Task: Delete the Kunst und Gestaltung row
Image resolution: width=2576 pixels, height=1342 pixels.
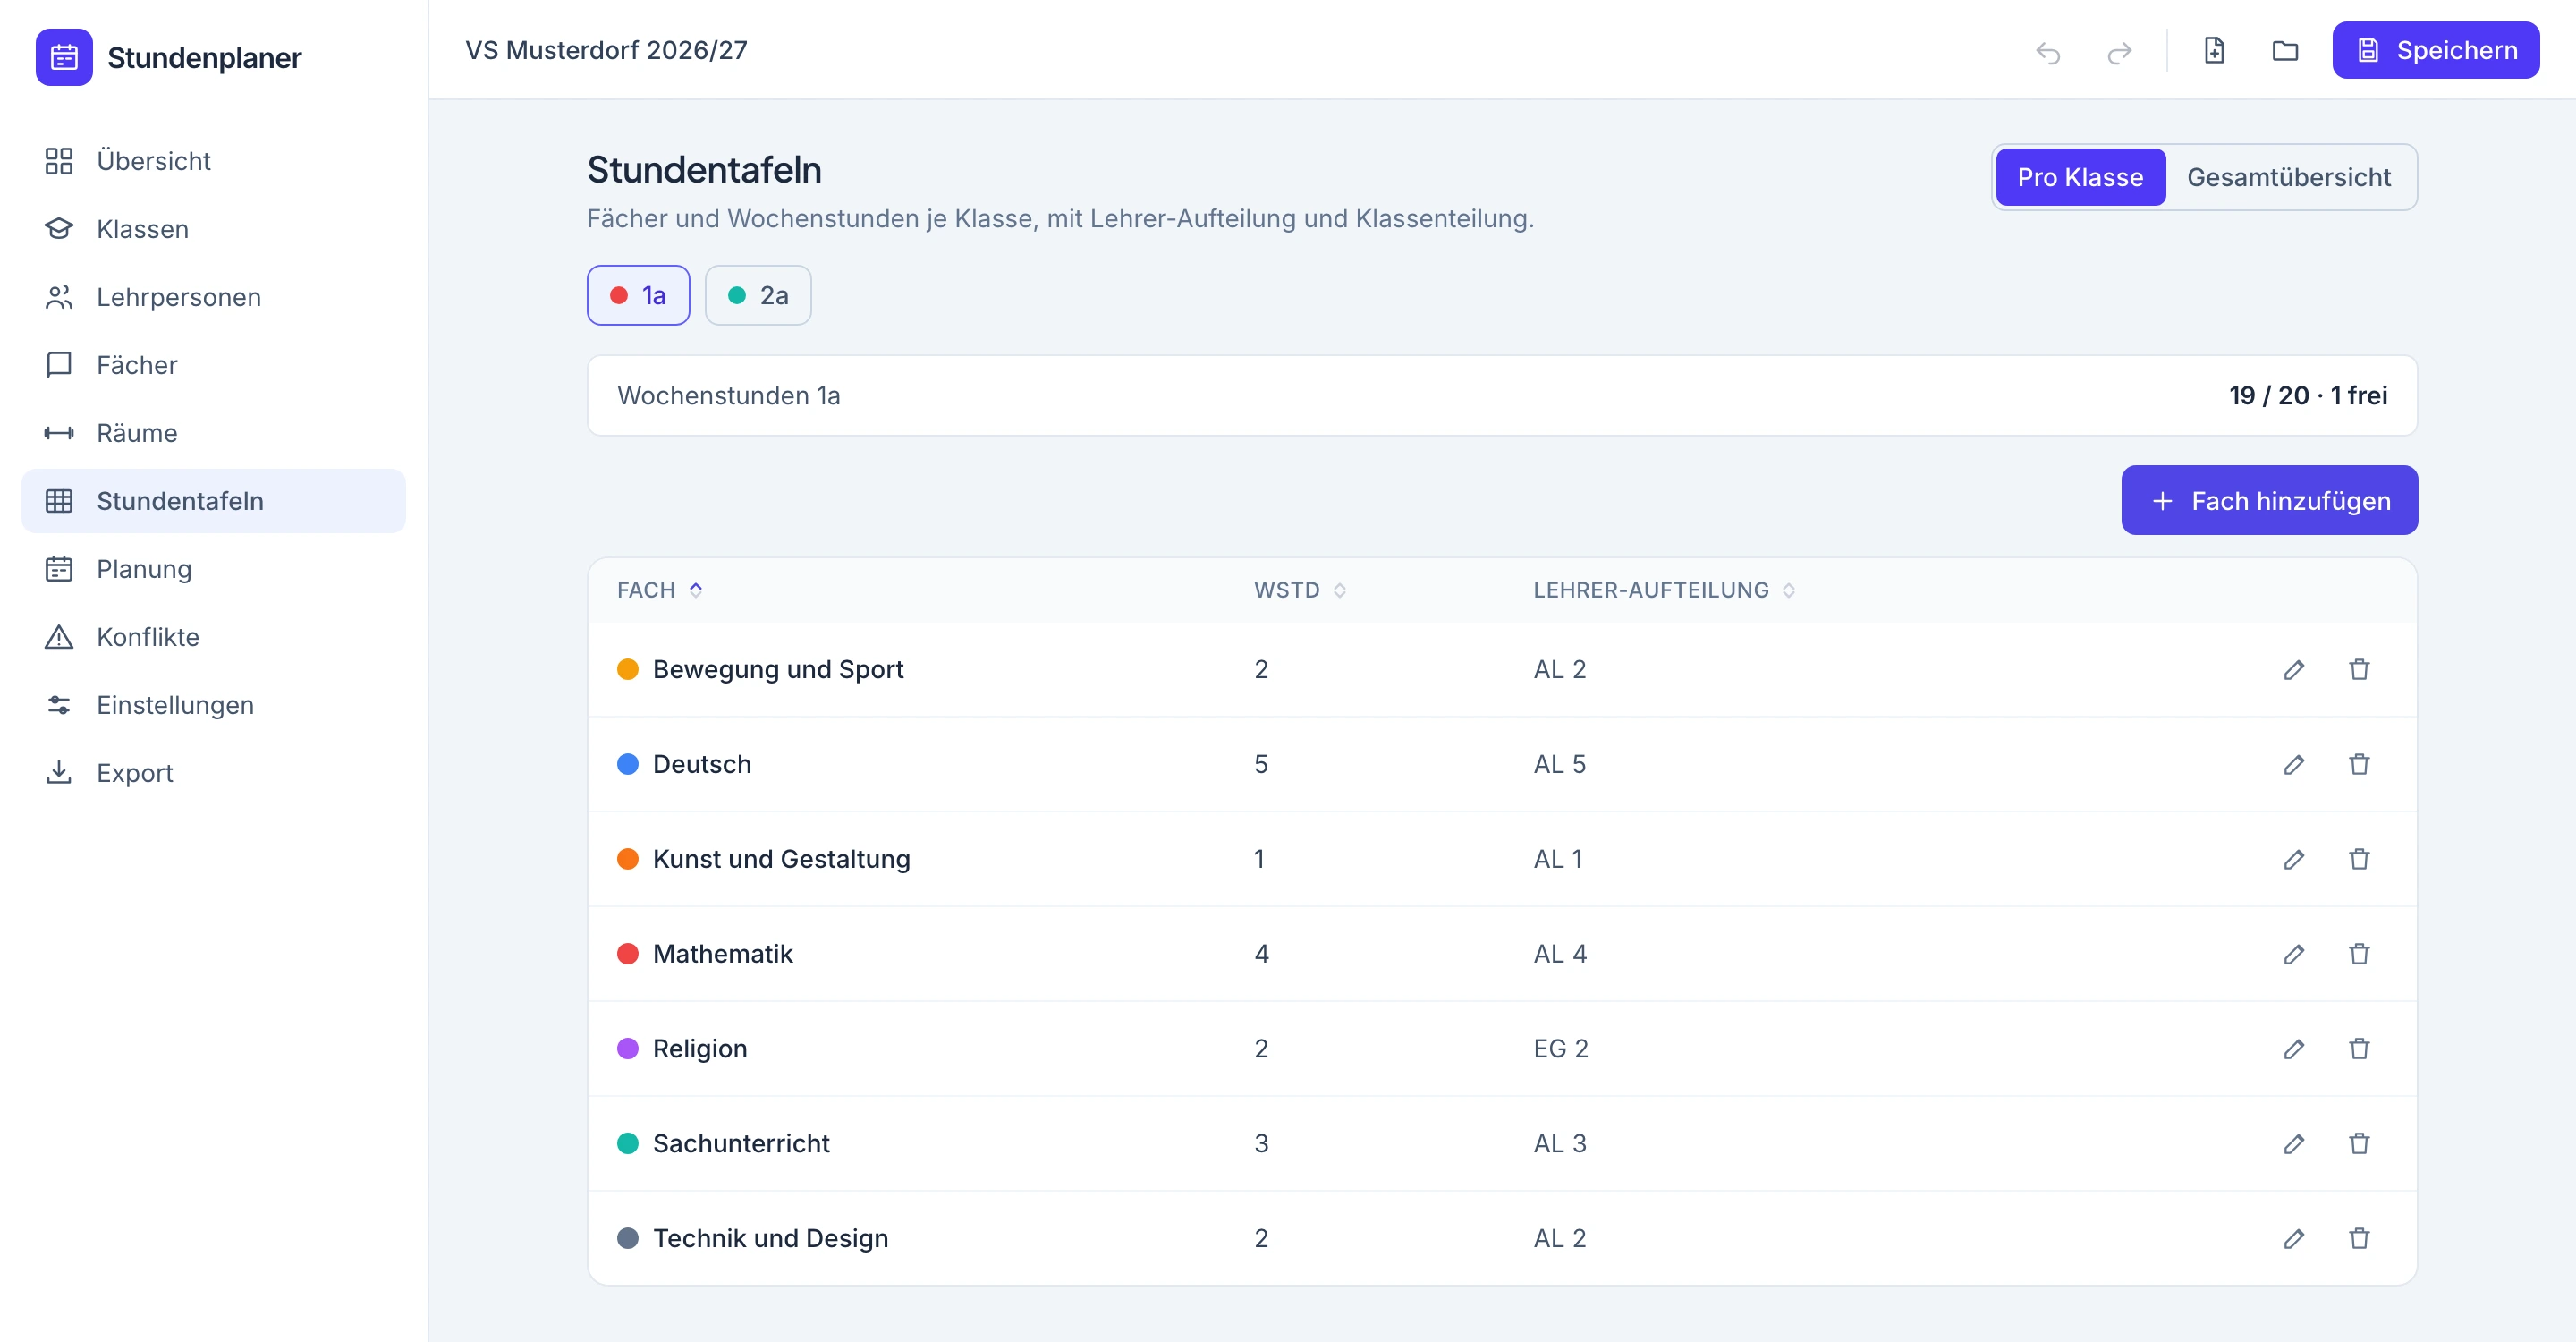Action: (x=2359, y=859)
